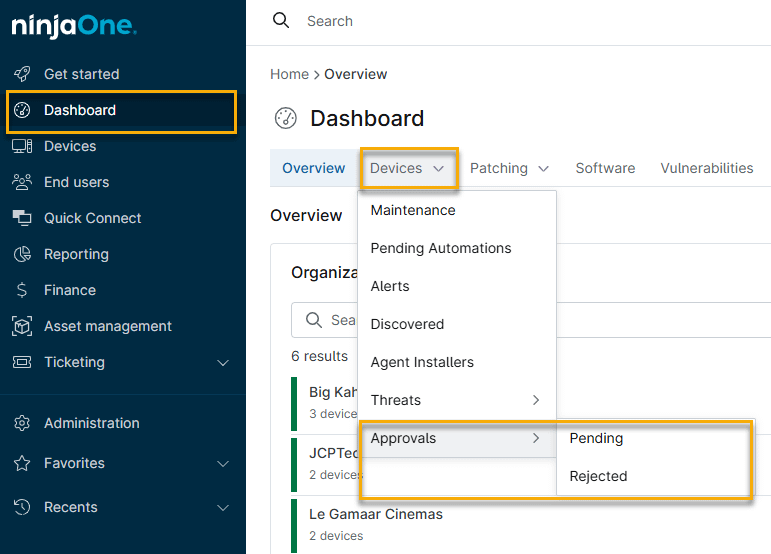
Task: Open the Patching tab dropdown
Action: point(509,168)
